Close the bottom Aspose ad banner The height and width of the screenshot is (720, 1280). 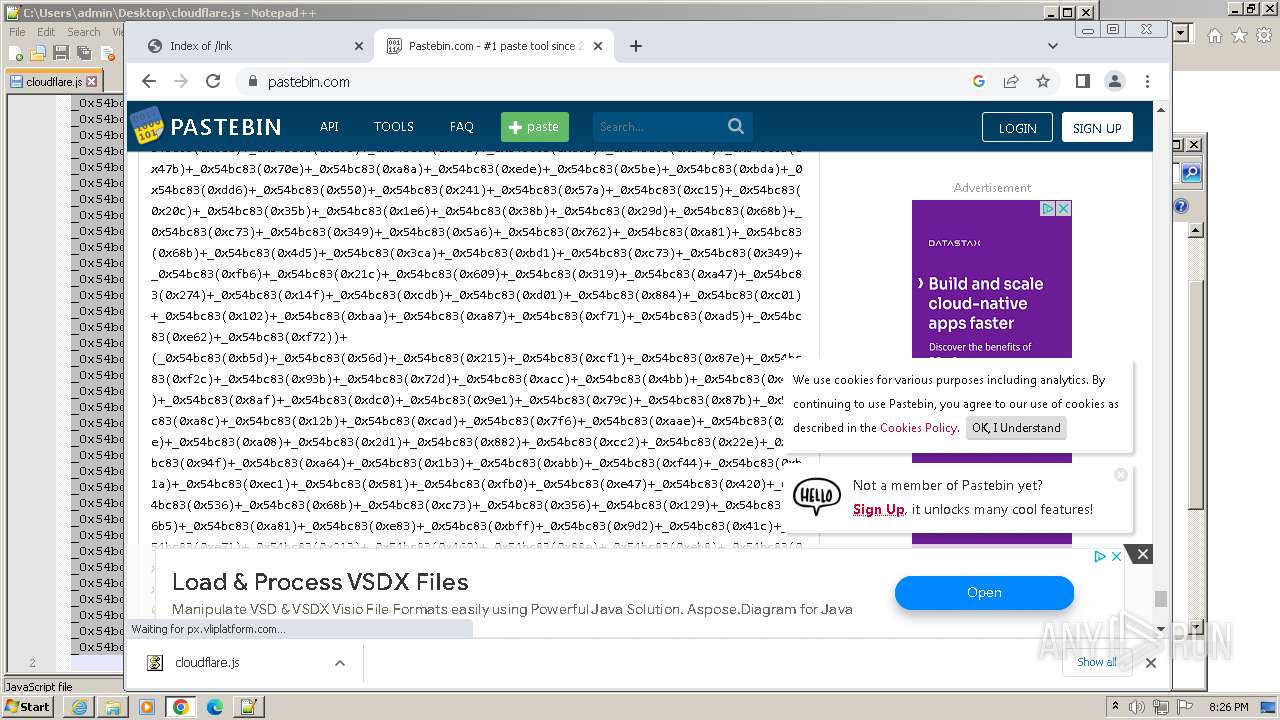1142,554
